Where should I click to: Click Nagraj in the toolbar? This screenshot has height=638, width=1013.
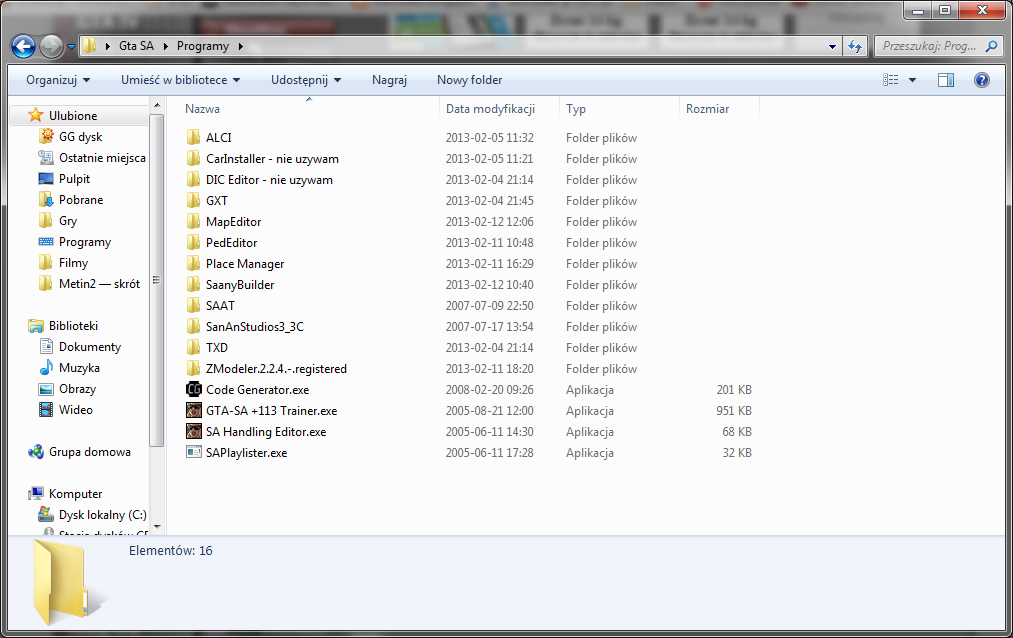point(389,80)
